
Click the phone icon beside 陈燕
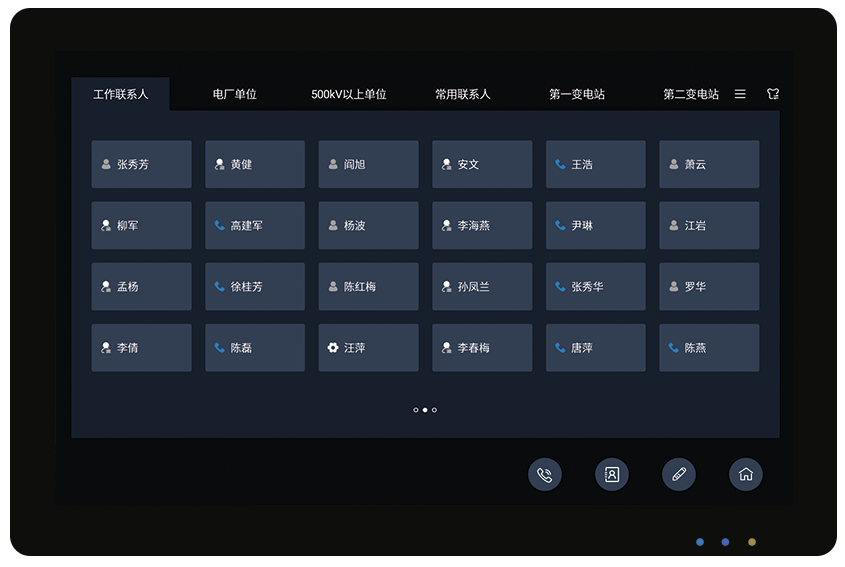click(x=674, y=348)
